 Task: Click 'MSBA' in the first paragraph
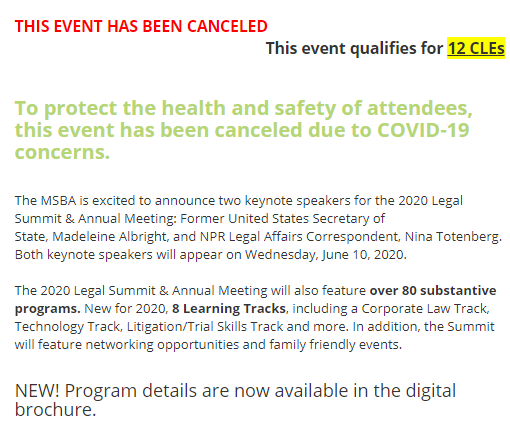pyautogui.click(x=58, y=201)
